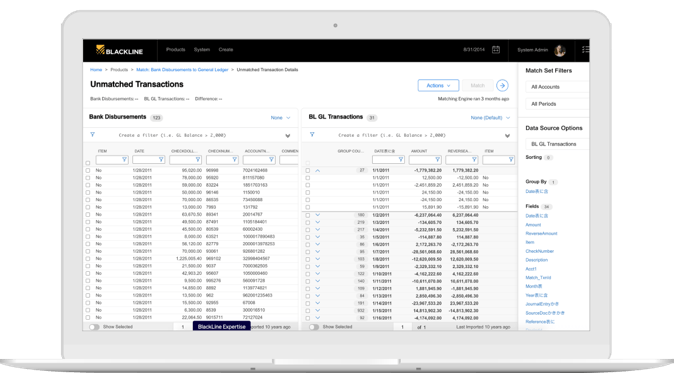Open the Create menu
Image resolution: width=674 pixels, height=385 pixels.
click(226, 50)
